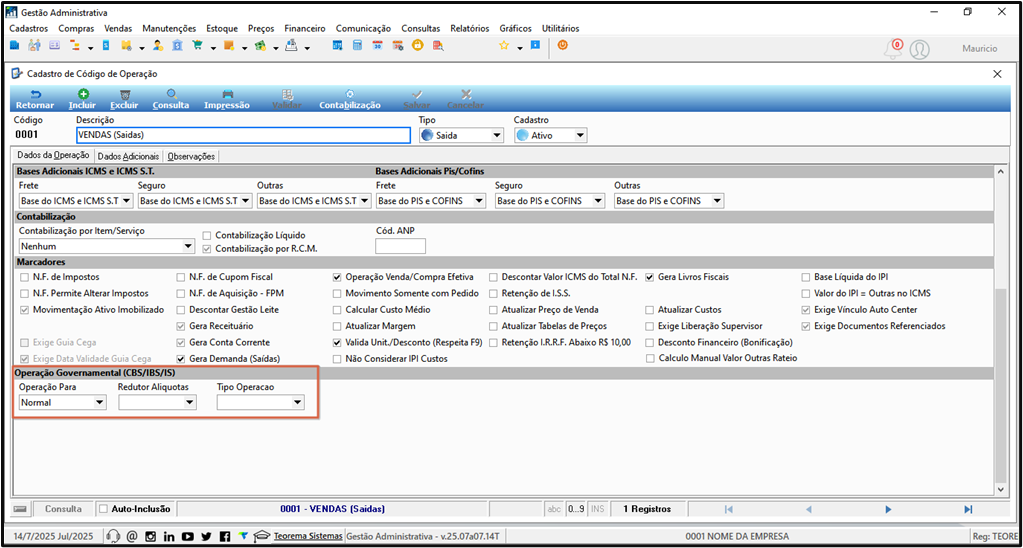Click Teorema Sistemas link
The width and height of the screenshot is (1023, 548).
coord(309,536)
